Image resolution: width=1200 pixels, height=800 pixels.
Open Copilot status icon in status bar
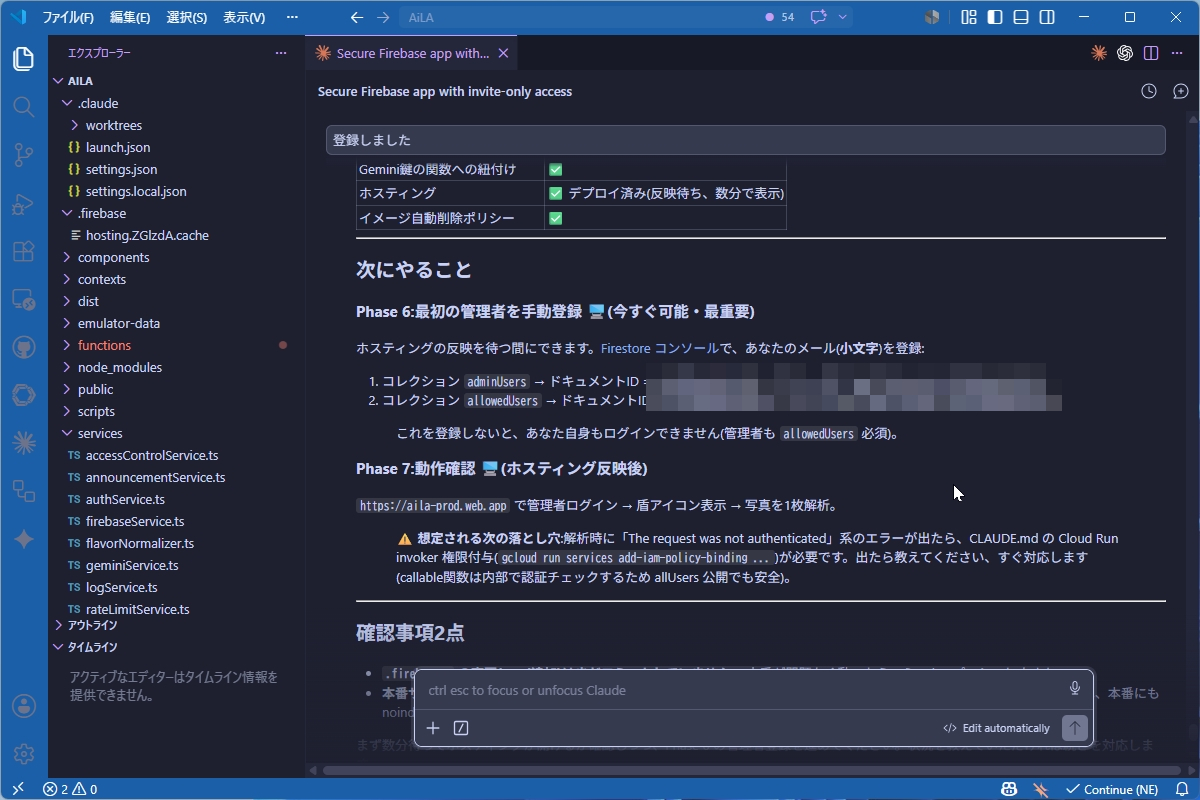(x=1010, y=789)
